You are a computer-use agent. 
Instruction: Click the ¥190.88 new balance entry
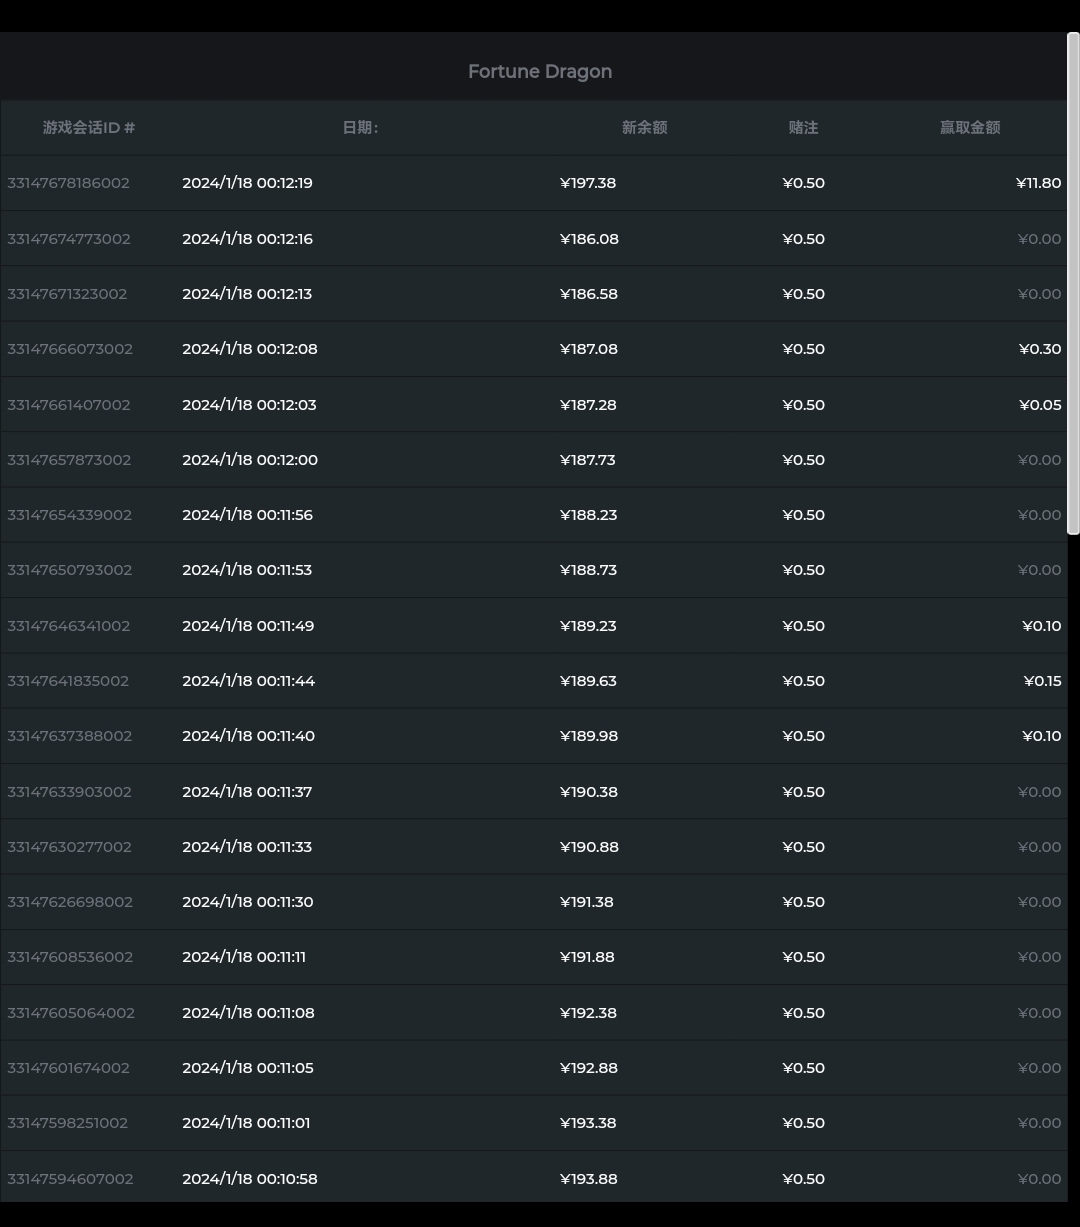point(589,847)
